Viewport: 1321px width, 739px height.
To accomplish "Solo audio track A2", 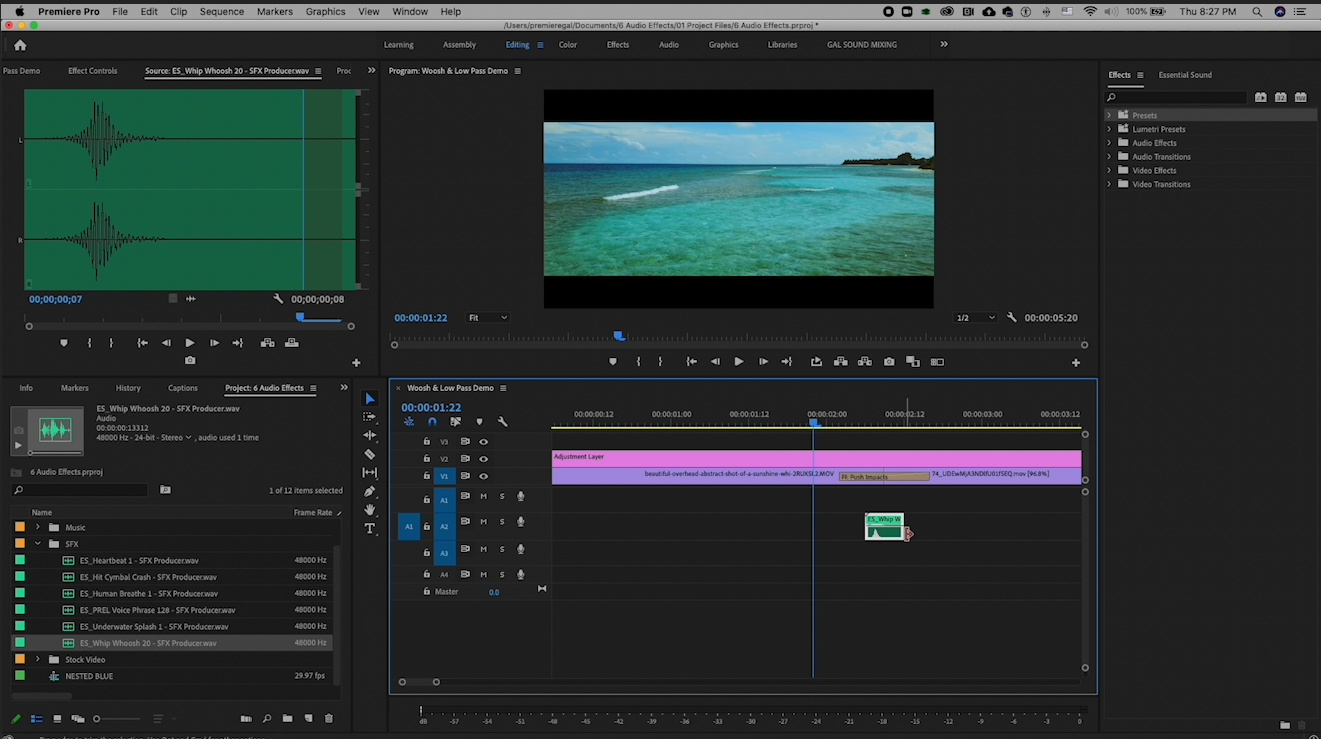I will 502,522.
